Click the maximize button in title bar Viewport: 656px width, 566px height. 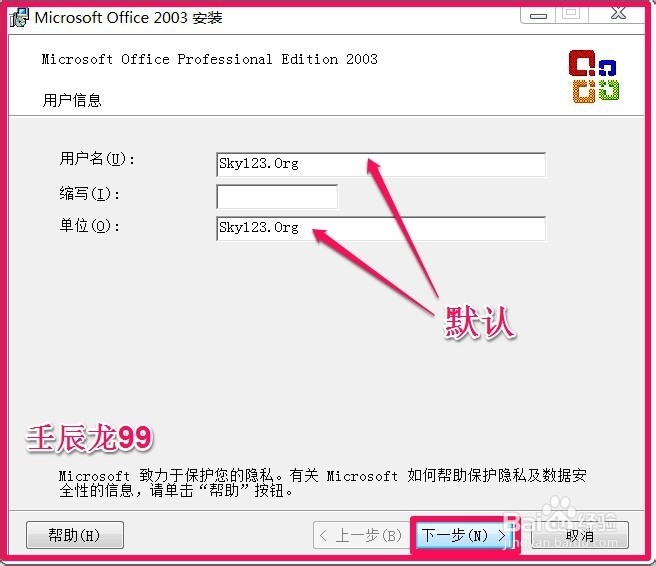coord(572,14)
